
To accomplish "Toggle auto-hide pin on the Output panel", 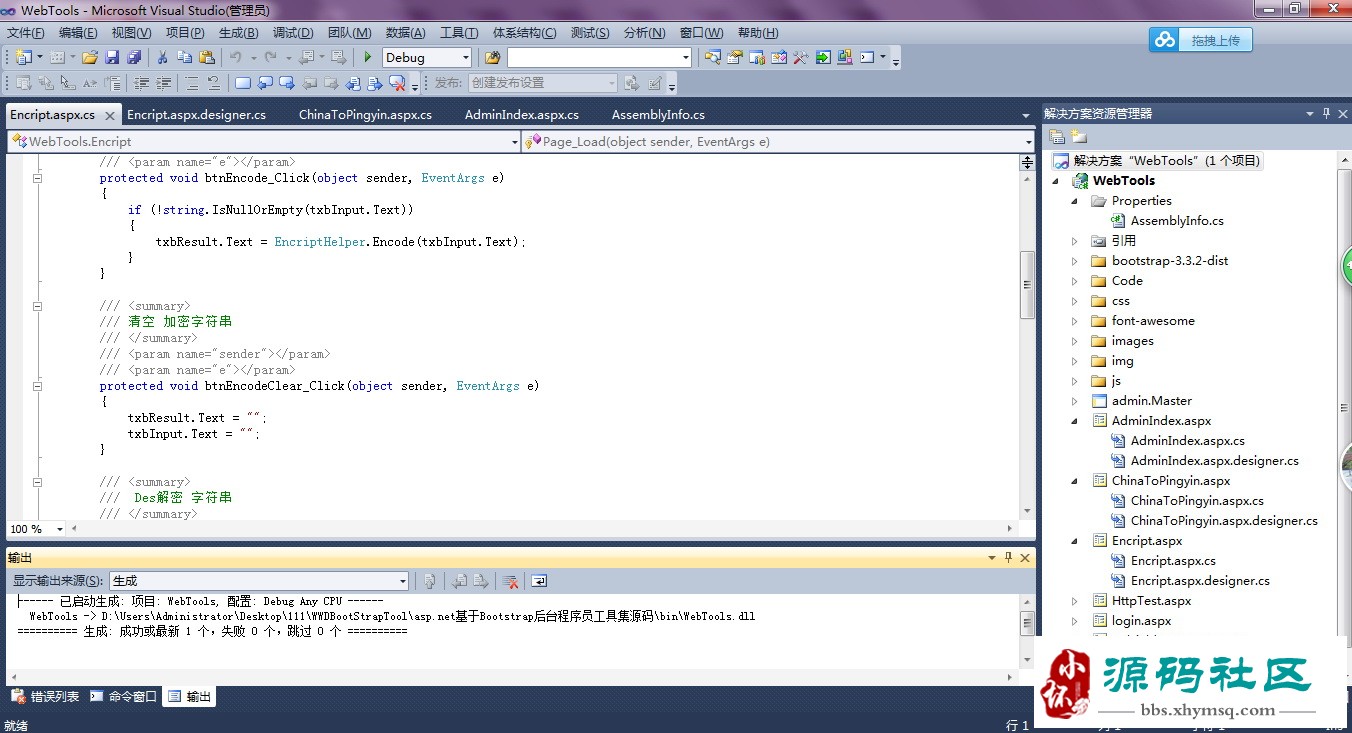I will (x=1008, y=557).
